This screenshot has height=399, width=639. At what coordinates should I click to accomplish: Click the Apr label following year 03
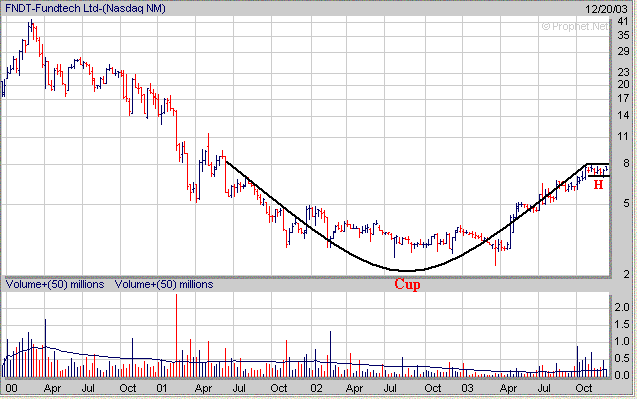(x=508, y=388)
